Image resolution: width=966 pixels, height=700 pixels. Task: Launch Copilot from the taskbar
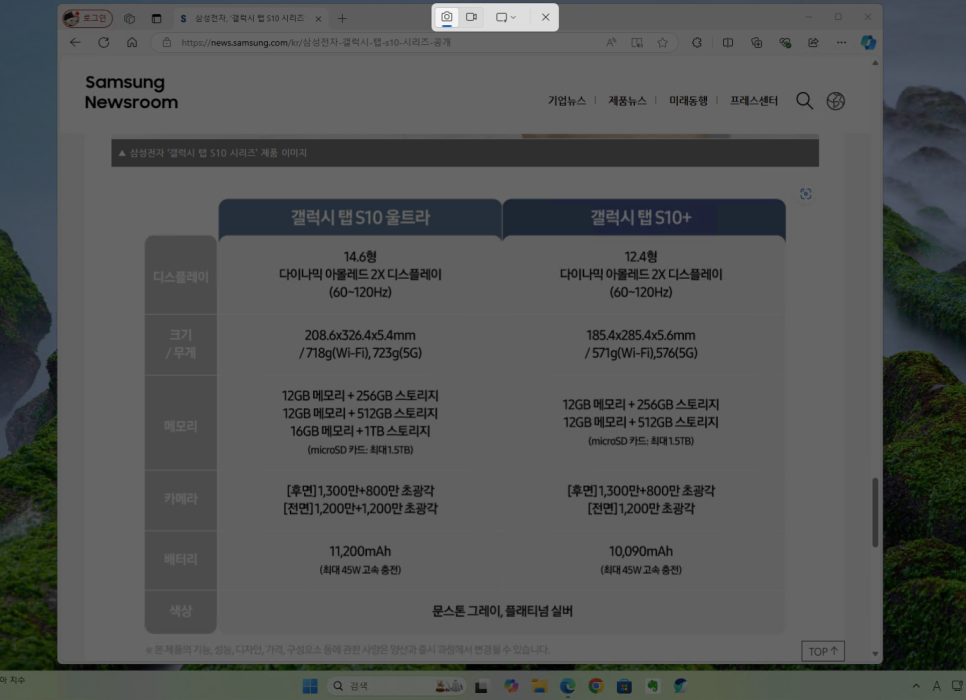[511, 686]
